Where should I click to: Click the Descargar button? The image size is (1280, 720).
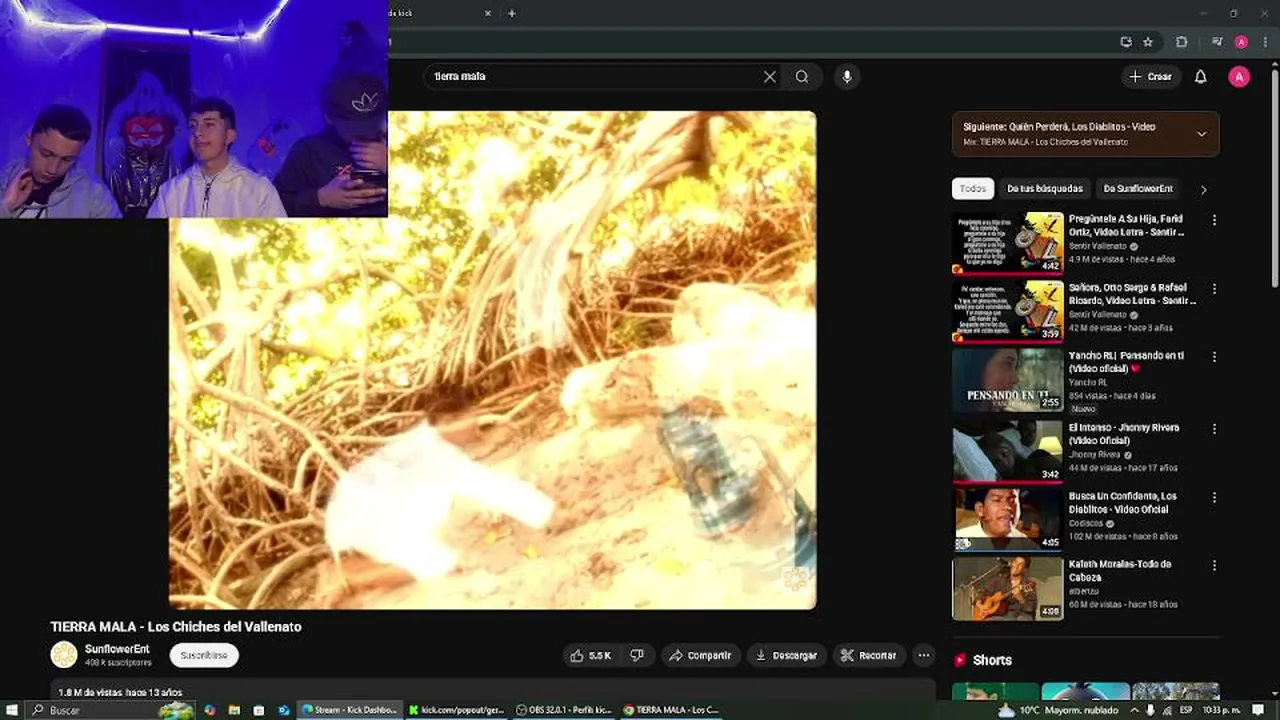pos(786,655)
